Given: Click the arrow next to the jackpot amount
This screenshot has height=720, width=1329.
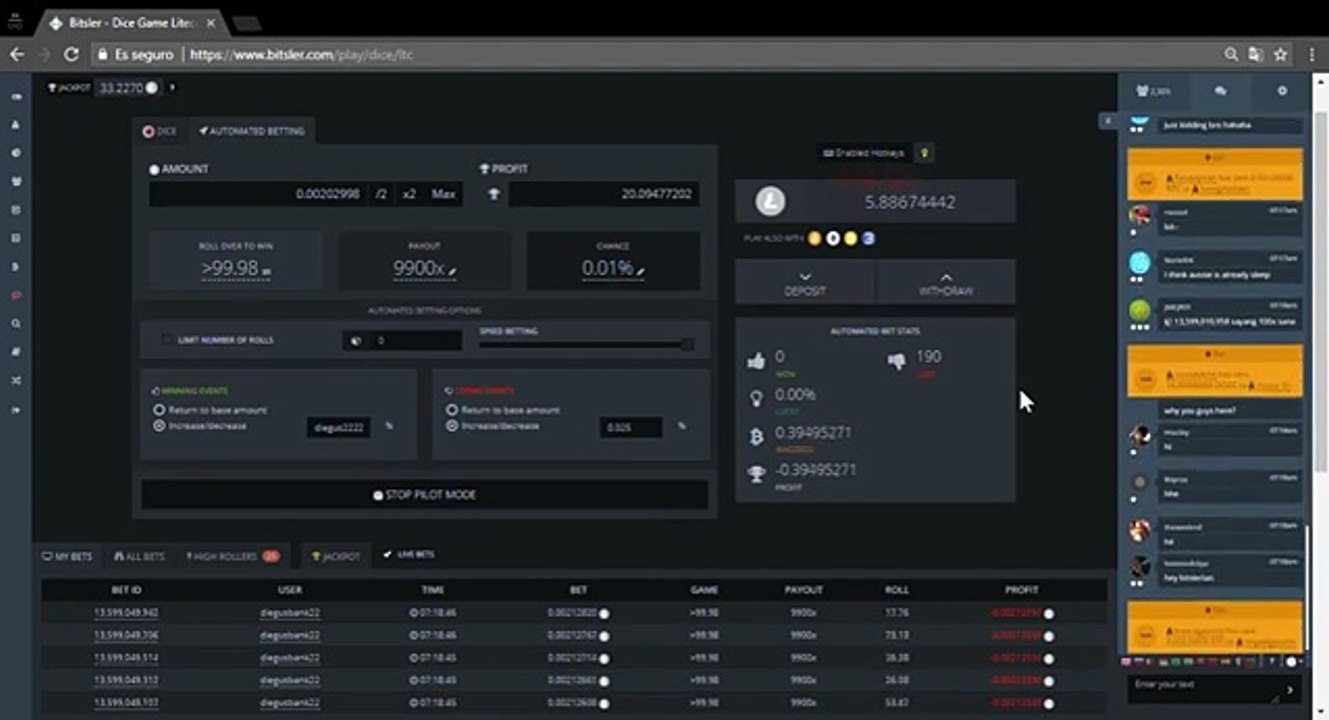Looking at the screenshot, I should 172,88.
